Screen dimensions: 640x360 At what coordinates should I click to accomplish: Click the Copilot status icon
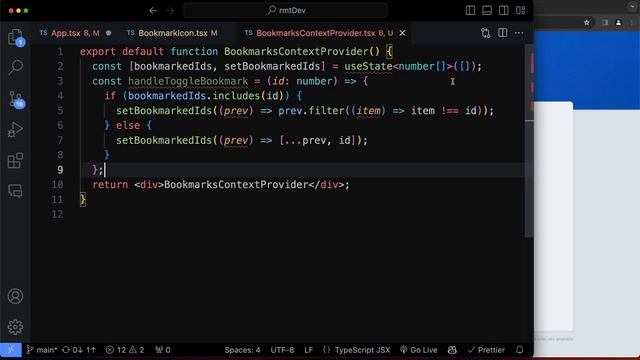[452, 350]
